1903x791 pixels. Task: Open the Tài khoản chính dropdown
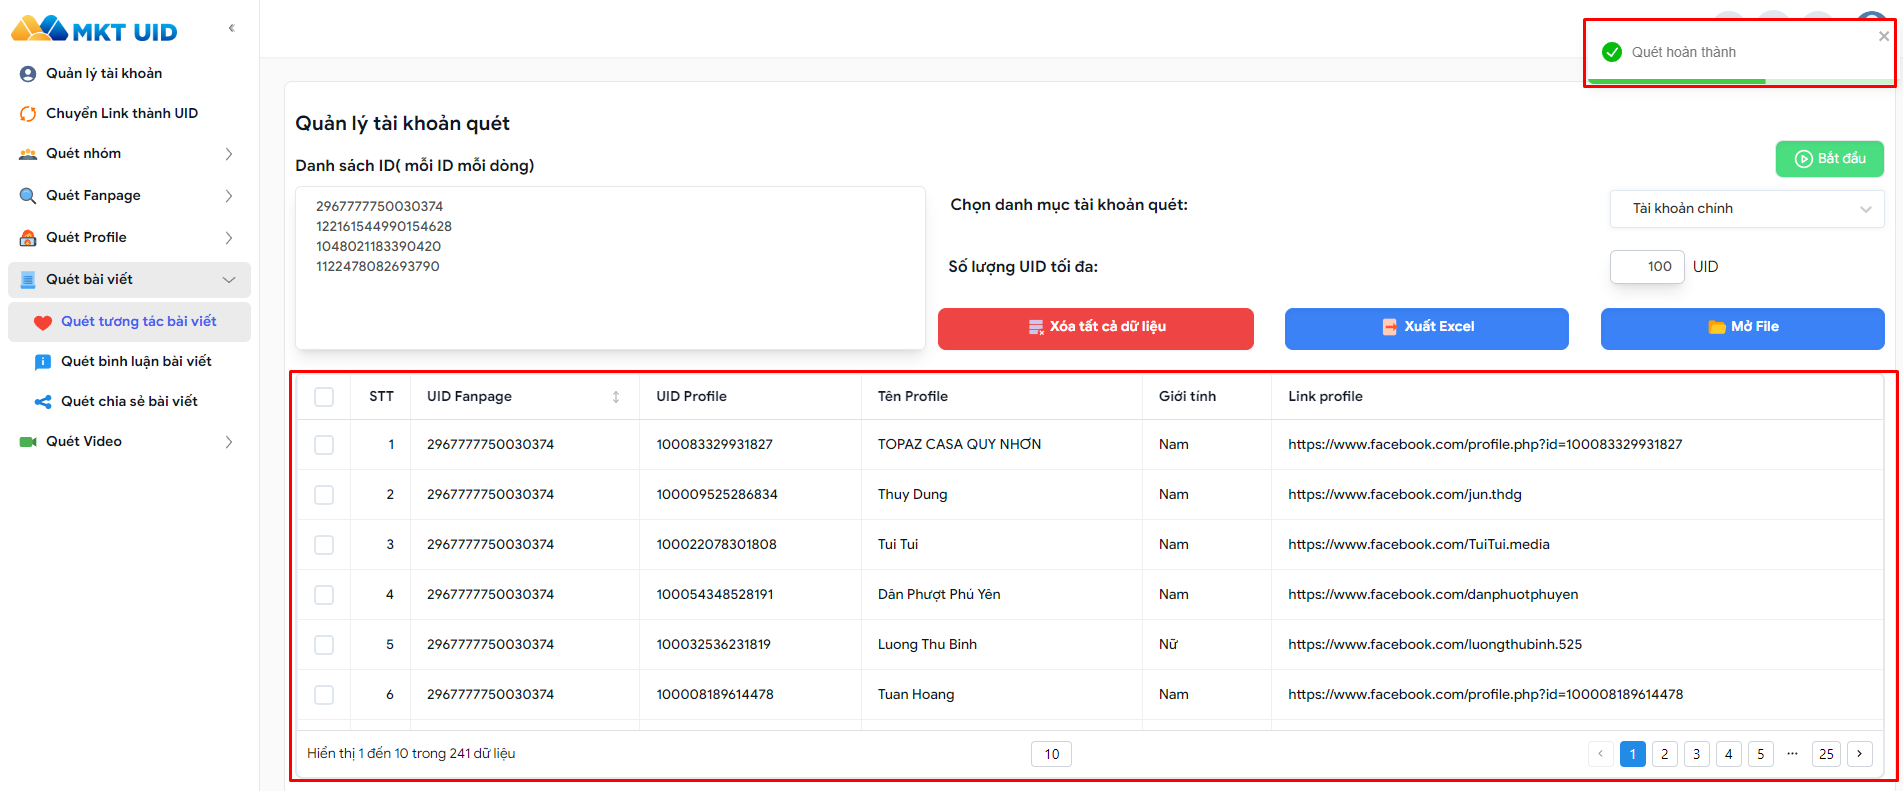tap(1747, 209)
